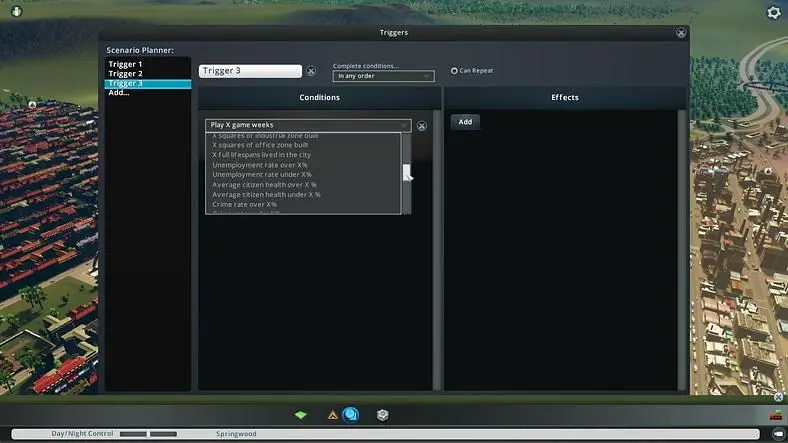Choose Unemployment rate over X% option
Screen dimensions: 788x443
click(x=260, y=165)
